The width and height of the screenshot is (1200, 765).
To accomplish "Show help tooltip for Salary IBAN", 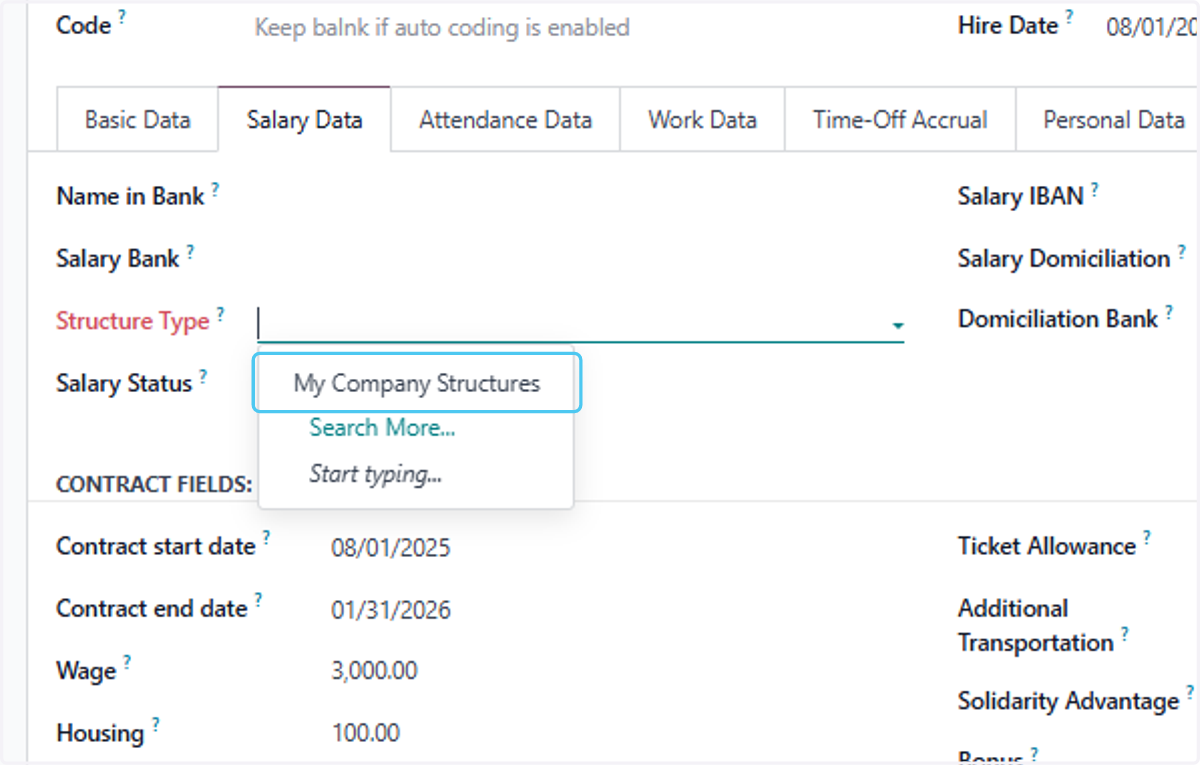I will click(x=1095, y=188).
